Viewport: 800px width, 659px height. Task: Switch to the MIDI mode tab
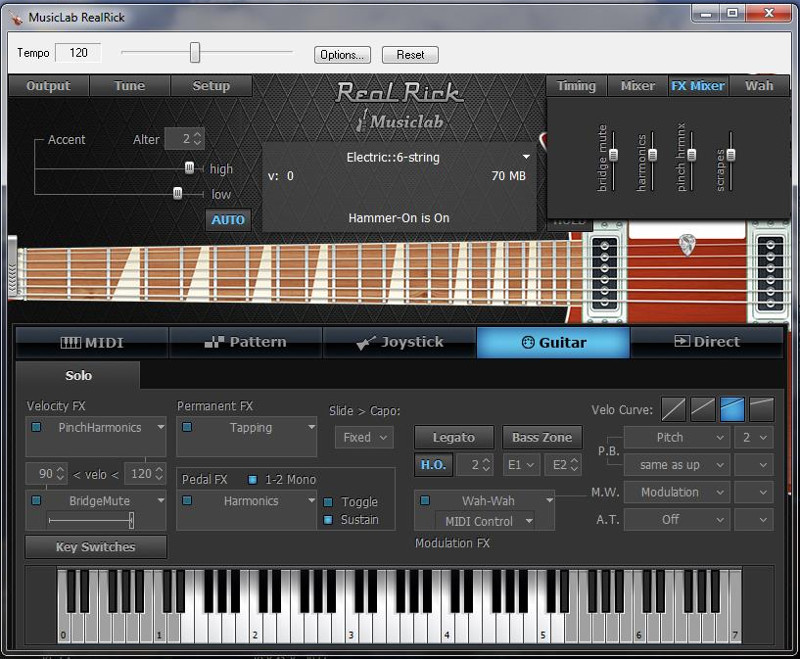[x=92, y=342]
